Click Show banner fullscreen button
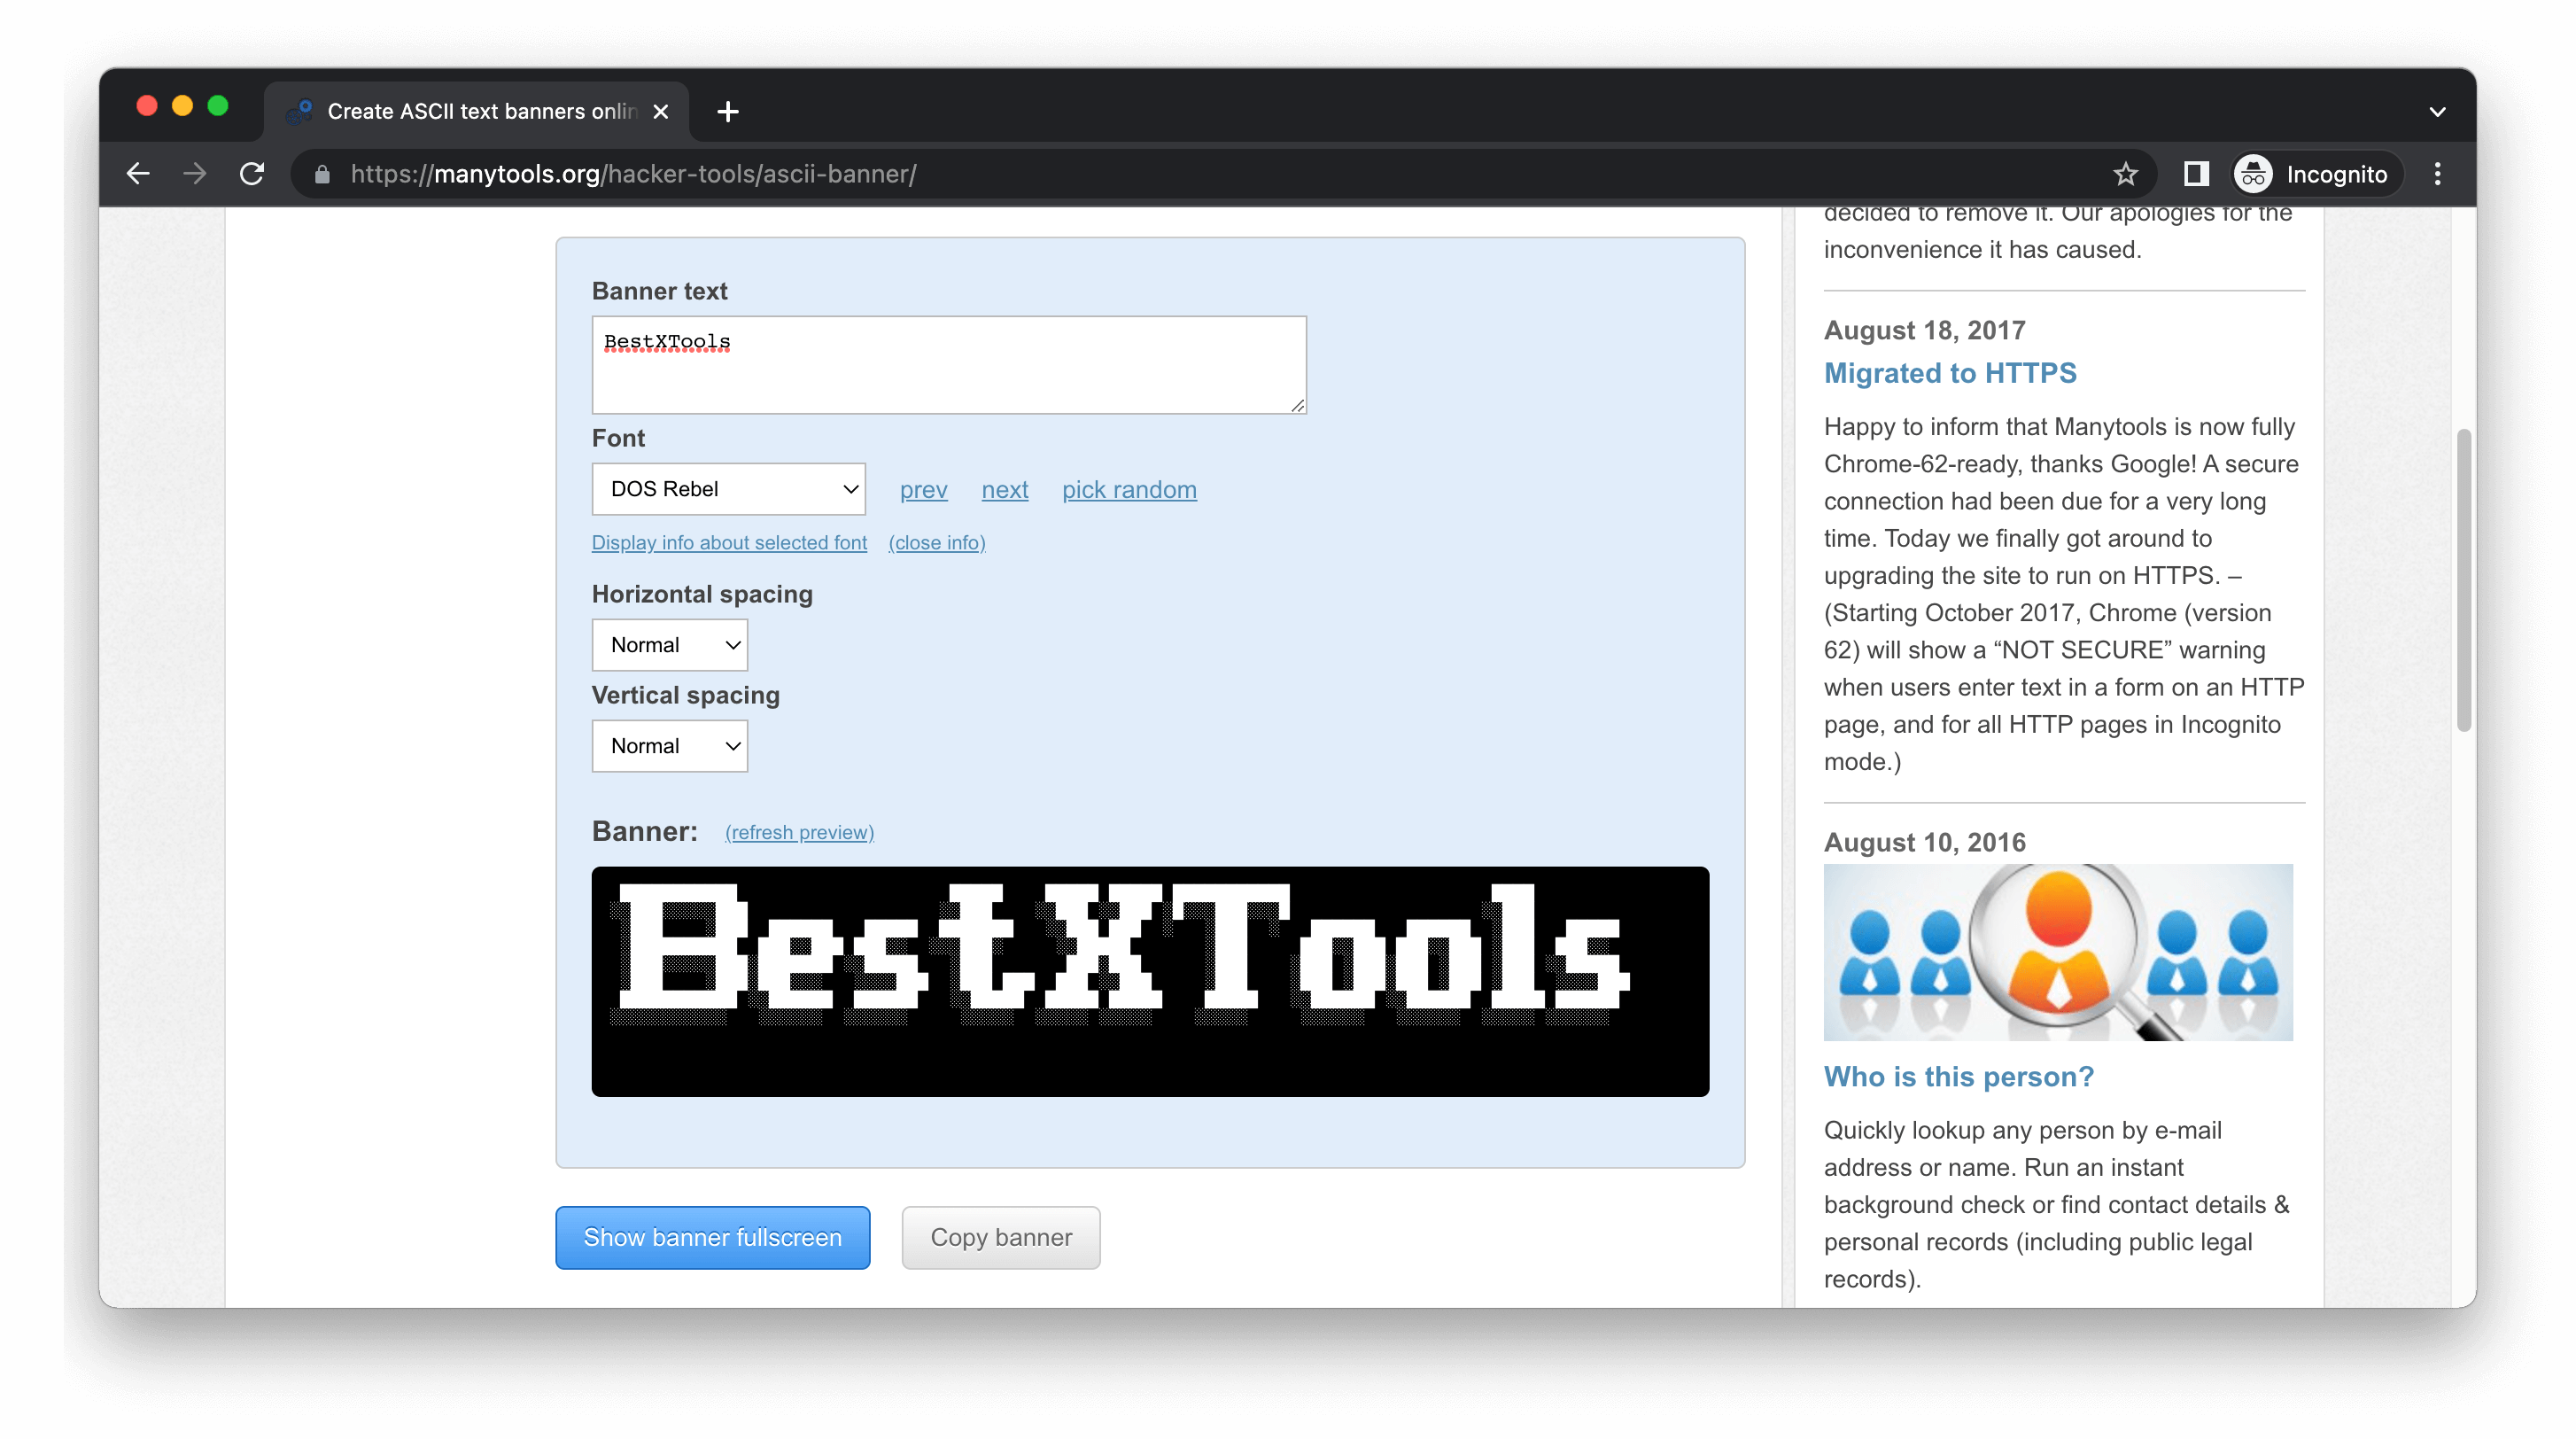 713,1237
